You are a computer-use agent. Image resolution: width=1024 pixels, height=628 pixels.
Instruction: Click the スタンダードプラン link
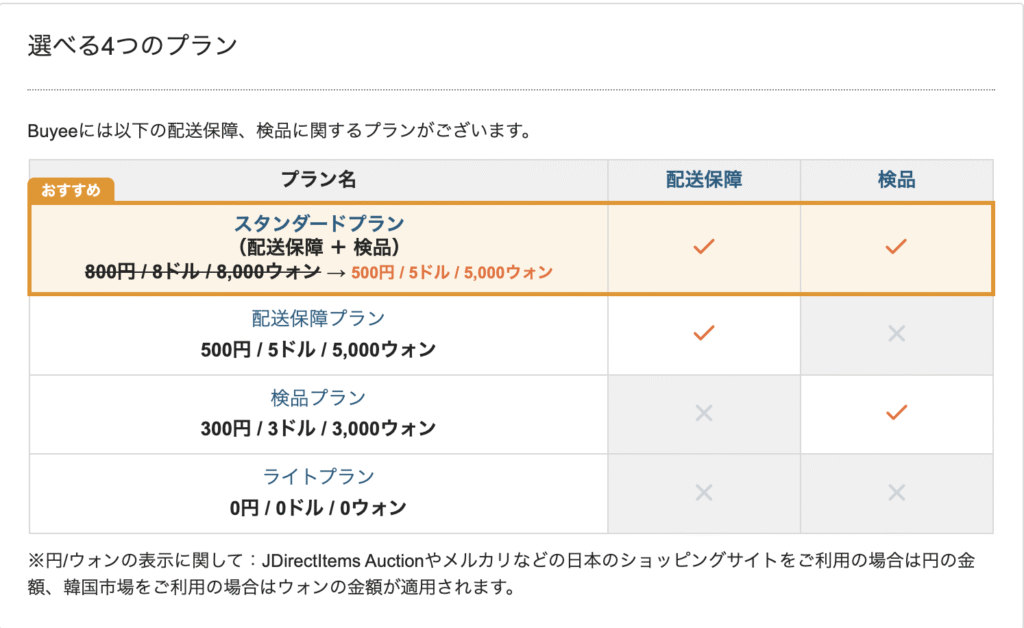[x=319, y=224]
